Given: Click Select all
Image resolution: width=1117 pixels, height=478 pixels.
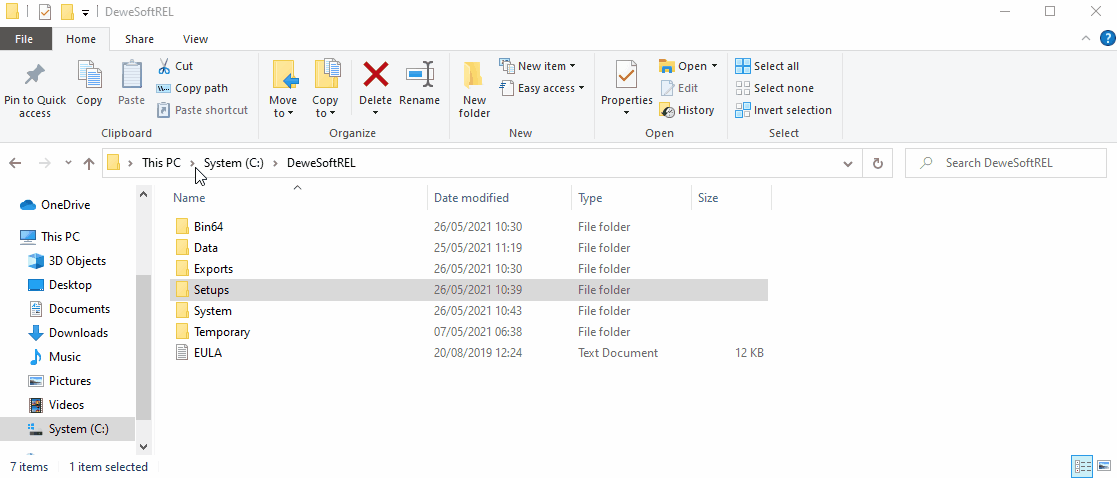Looking at the screenshot, I should tap(767, 66).
